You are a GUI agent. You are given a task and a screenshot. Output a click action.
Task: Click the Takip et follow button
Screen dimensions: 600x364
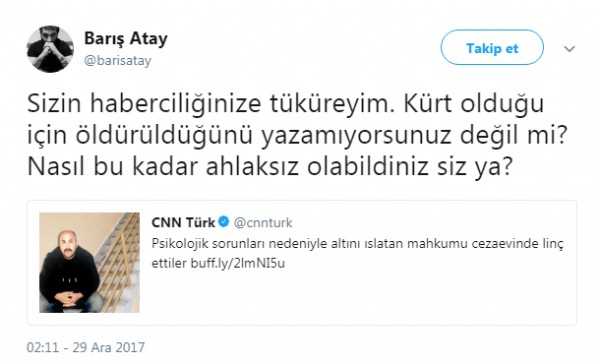click(492, 47)
